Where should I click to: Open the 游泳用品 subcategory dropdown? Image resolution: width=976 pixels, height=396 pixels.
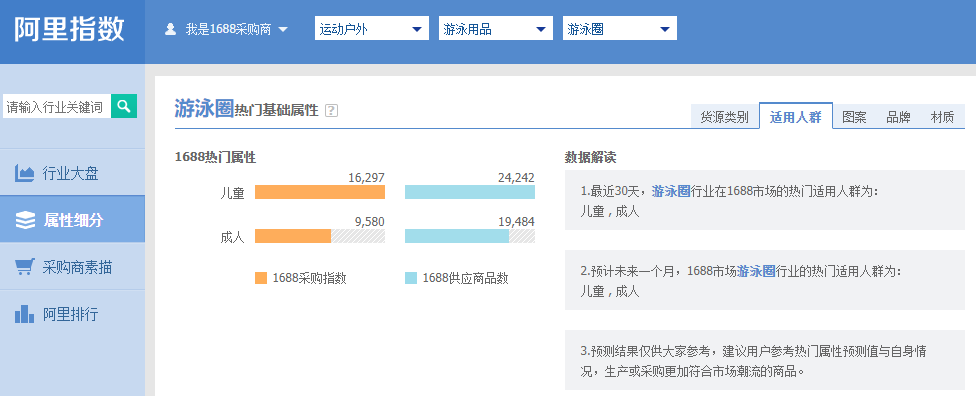[495, 29]
